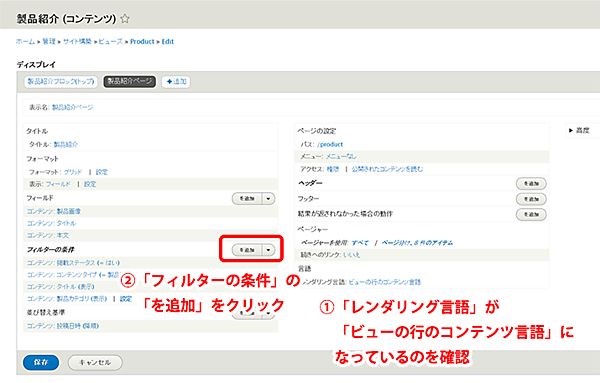Open 設定 link beside 製品カテゴリ filter
This screenshot has width=600, height=383.
[126, 298]
